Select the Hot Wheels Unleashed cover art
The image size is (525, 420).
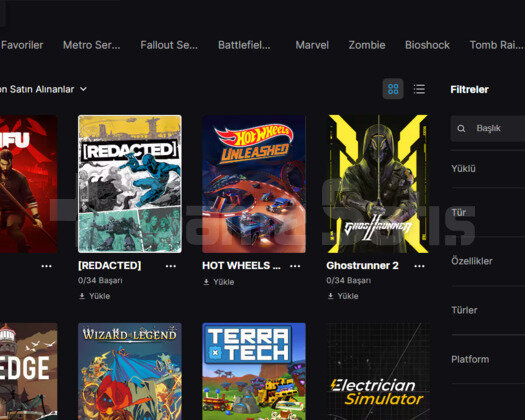[x=254, y=184]
